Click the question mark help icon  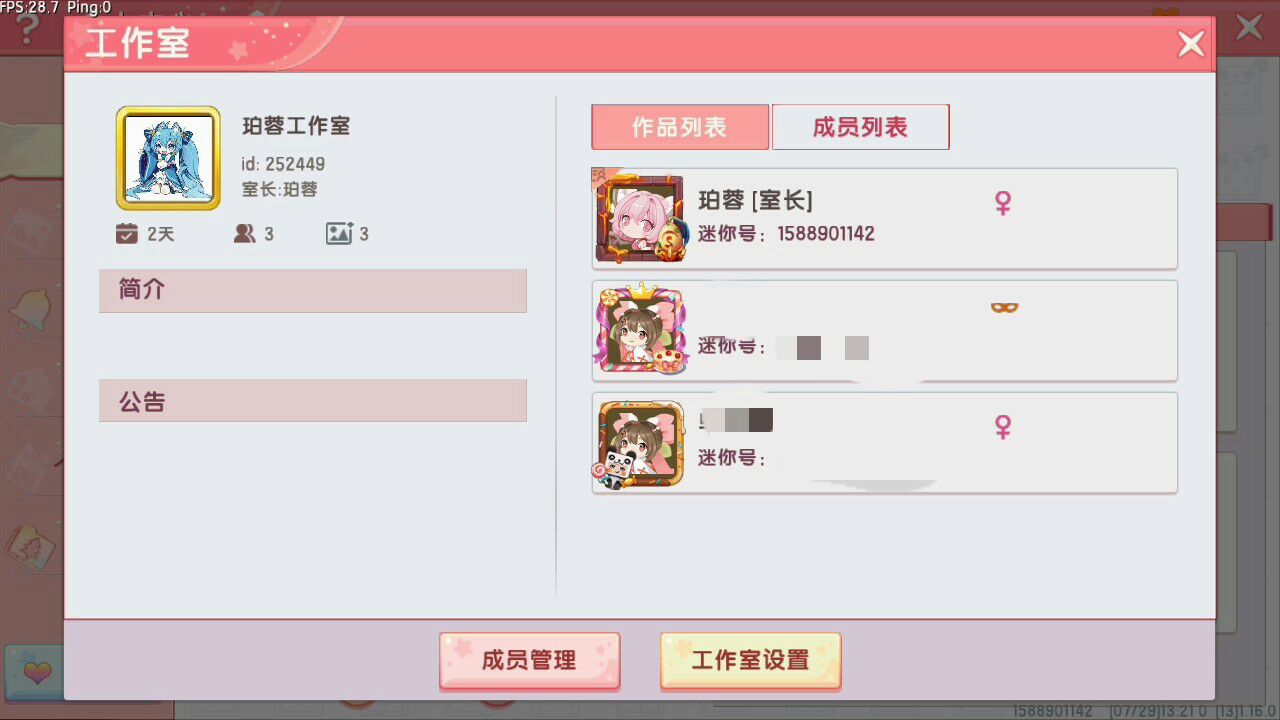click(28, 28)
